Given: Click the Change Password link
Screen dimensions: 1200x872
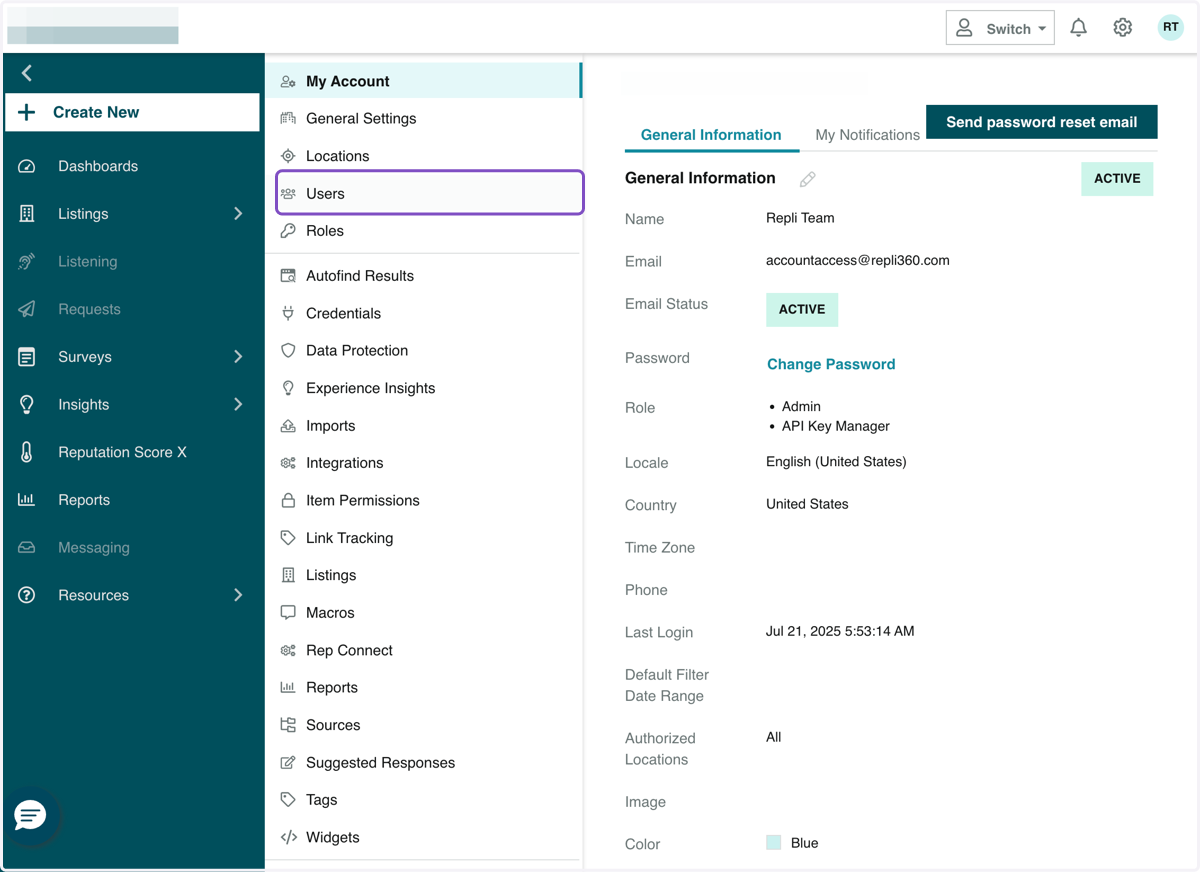Looking at the screenshot, I should click(x=831, y=365).
